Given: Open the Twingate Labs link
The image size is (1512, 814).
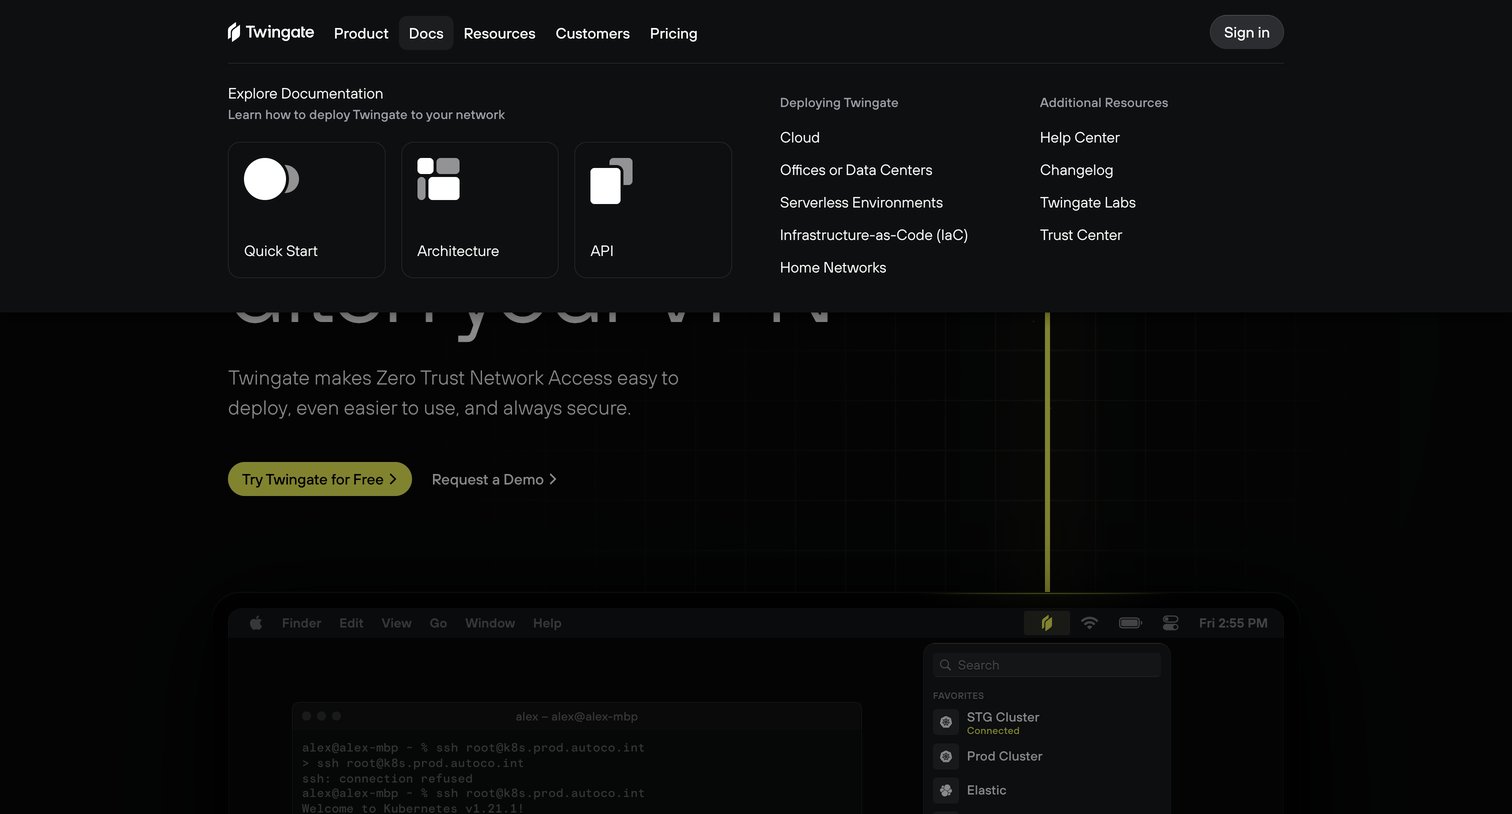Looking at the screenshot, I should (1088, 202).
